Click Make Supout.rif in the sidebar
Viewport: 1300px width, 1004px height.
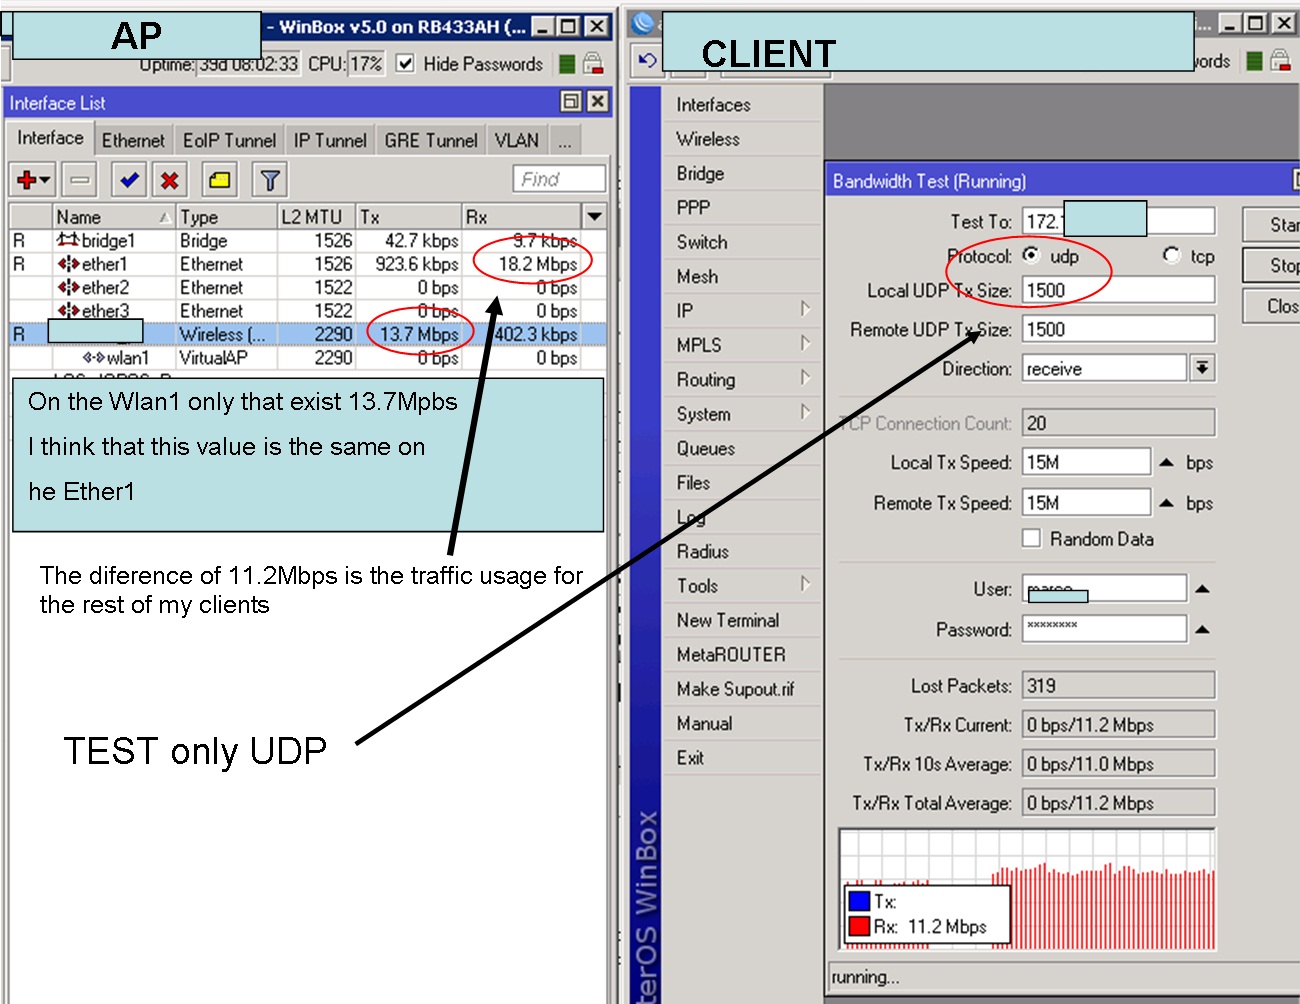pos(736,689)
